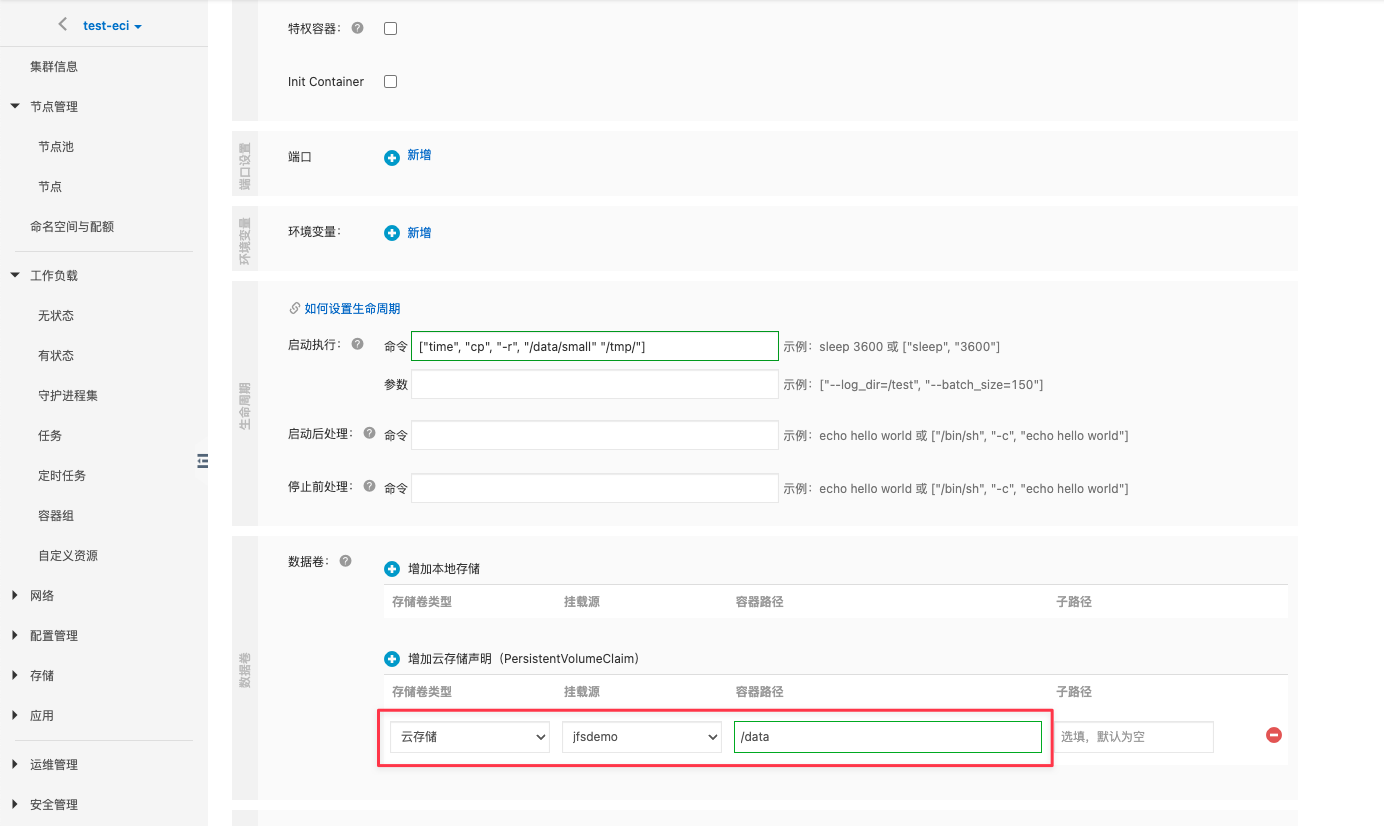Image resolution: width=1384 pixels, height=826 pixels.
Task: Click the plus icon to add port
Action: [392, 157]
